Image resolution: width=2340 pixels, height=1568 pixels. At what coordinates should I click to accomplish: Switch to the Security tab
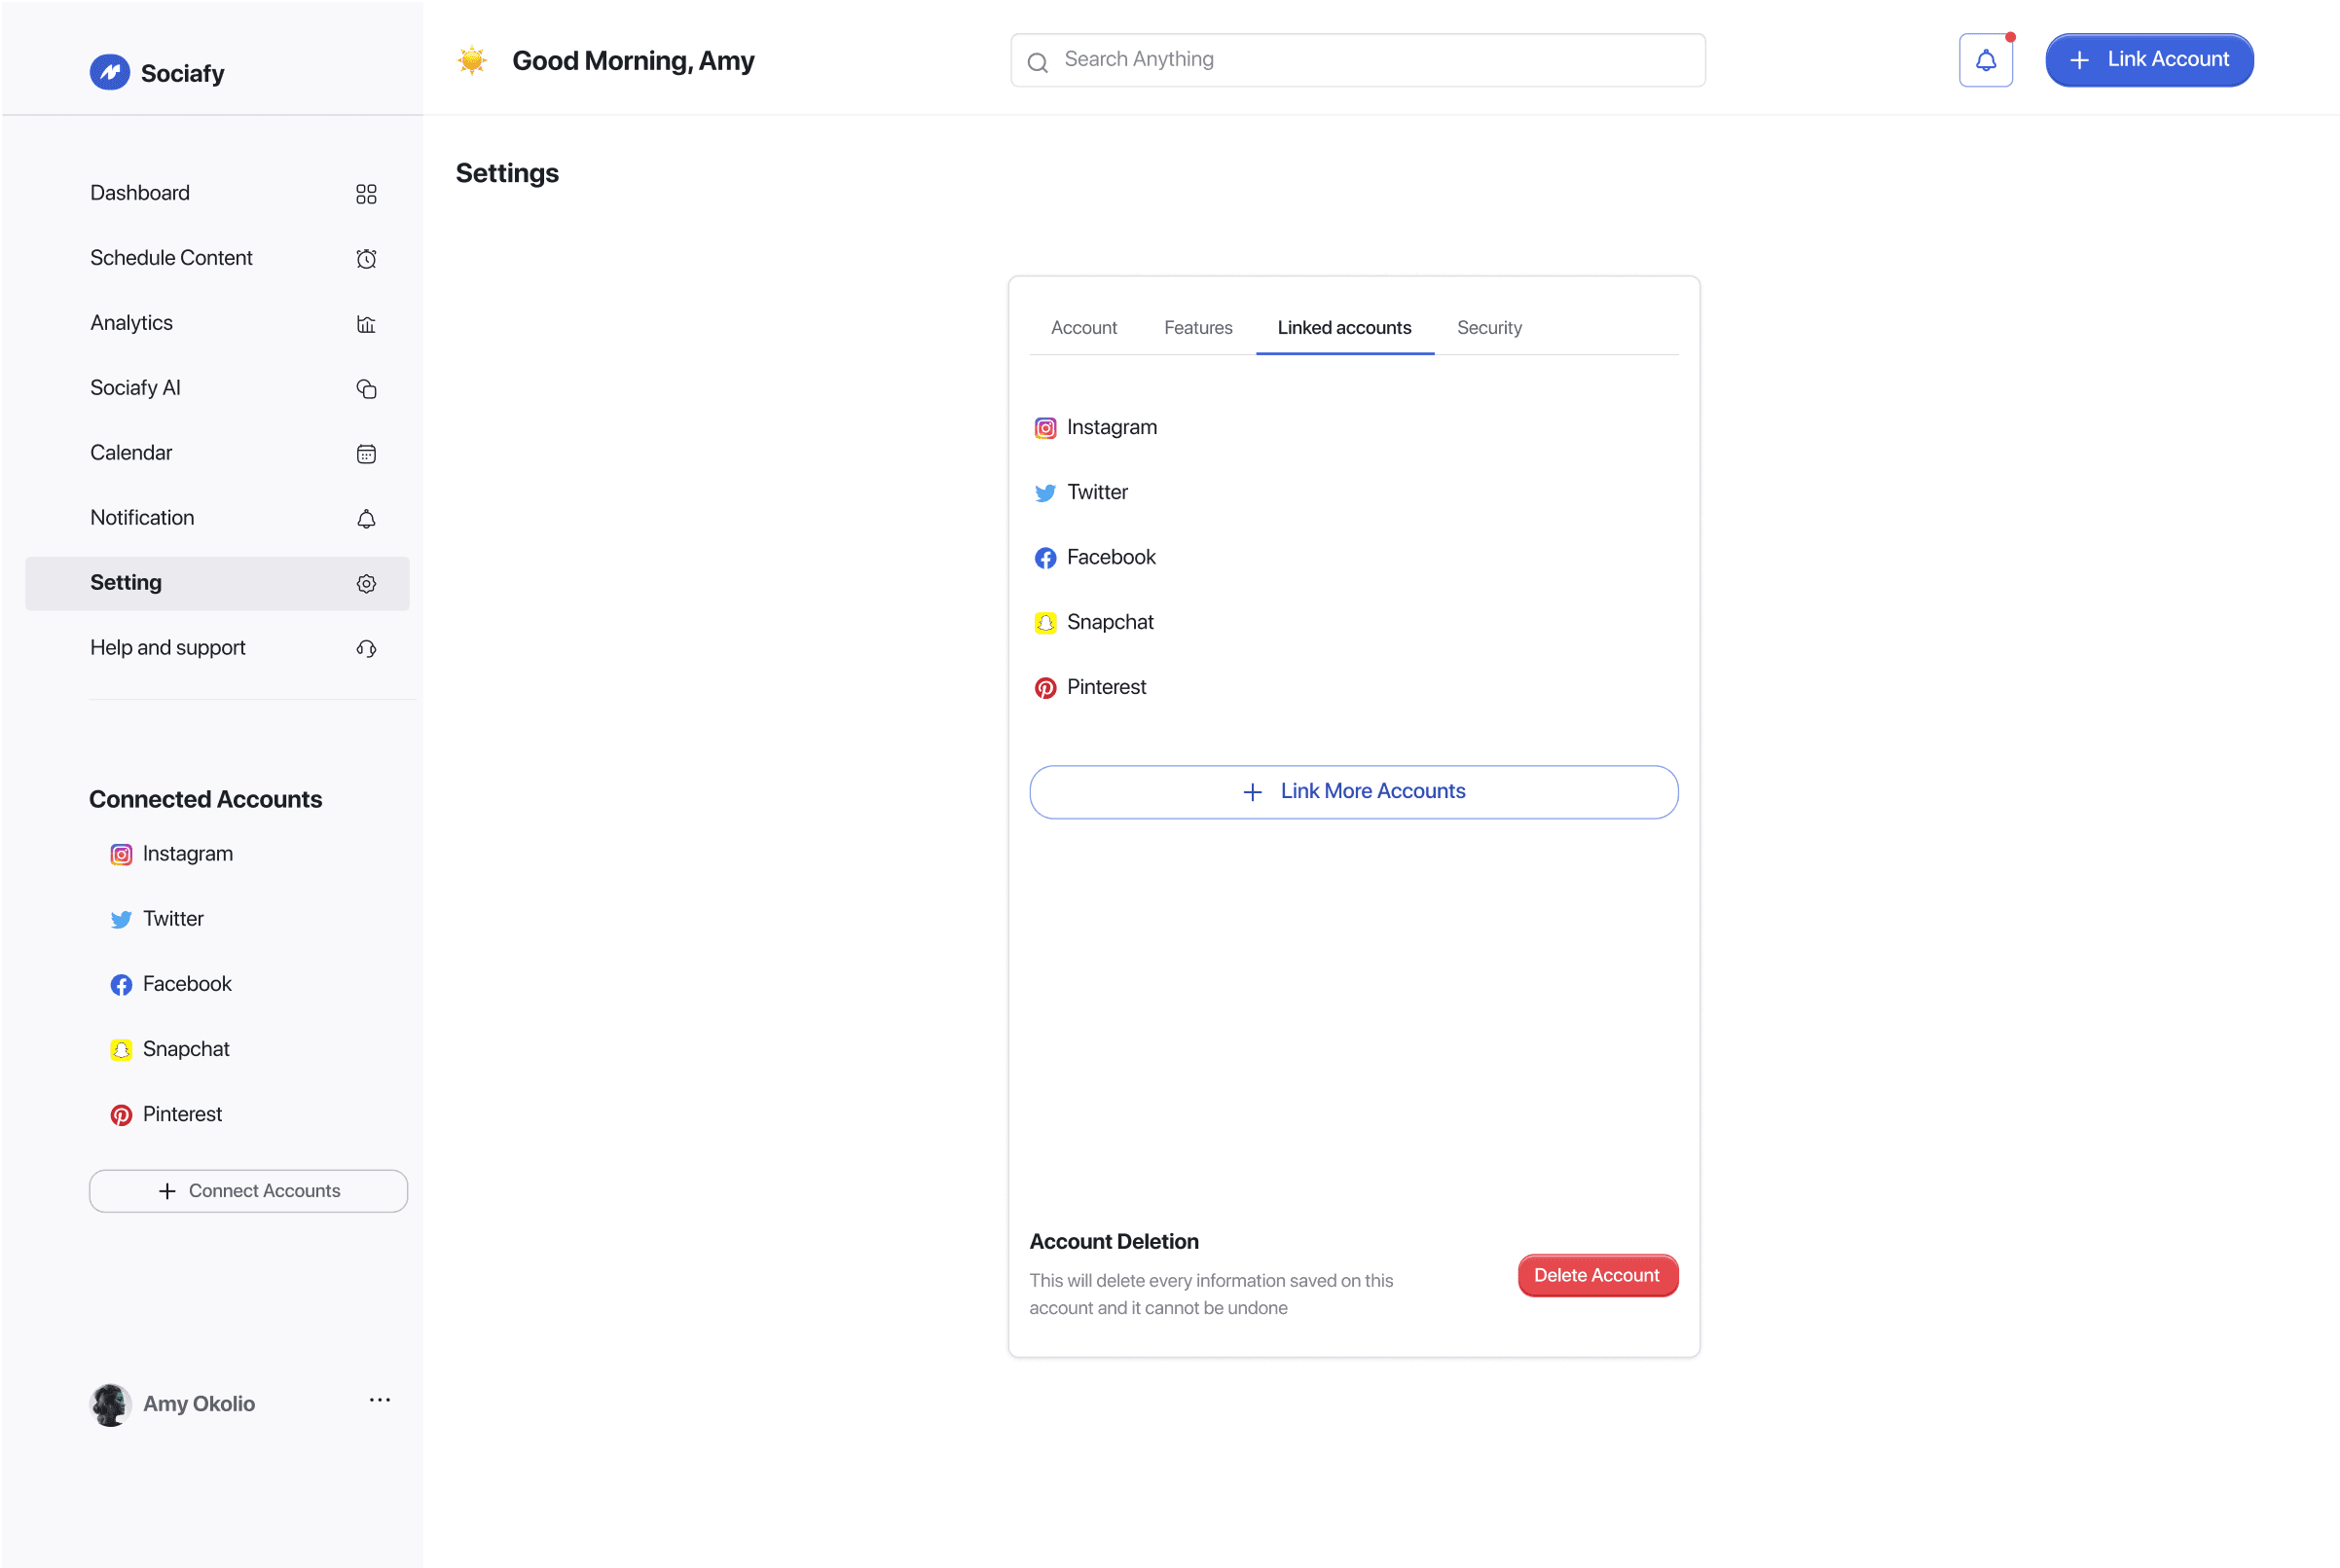[1489, 328]
